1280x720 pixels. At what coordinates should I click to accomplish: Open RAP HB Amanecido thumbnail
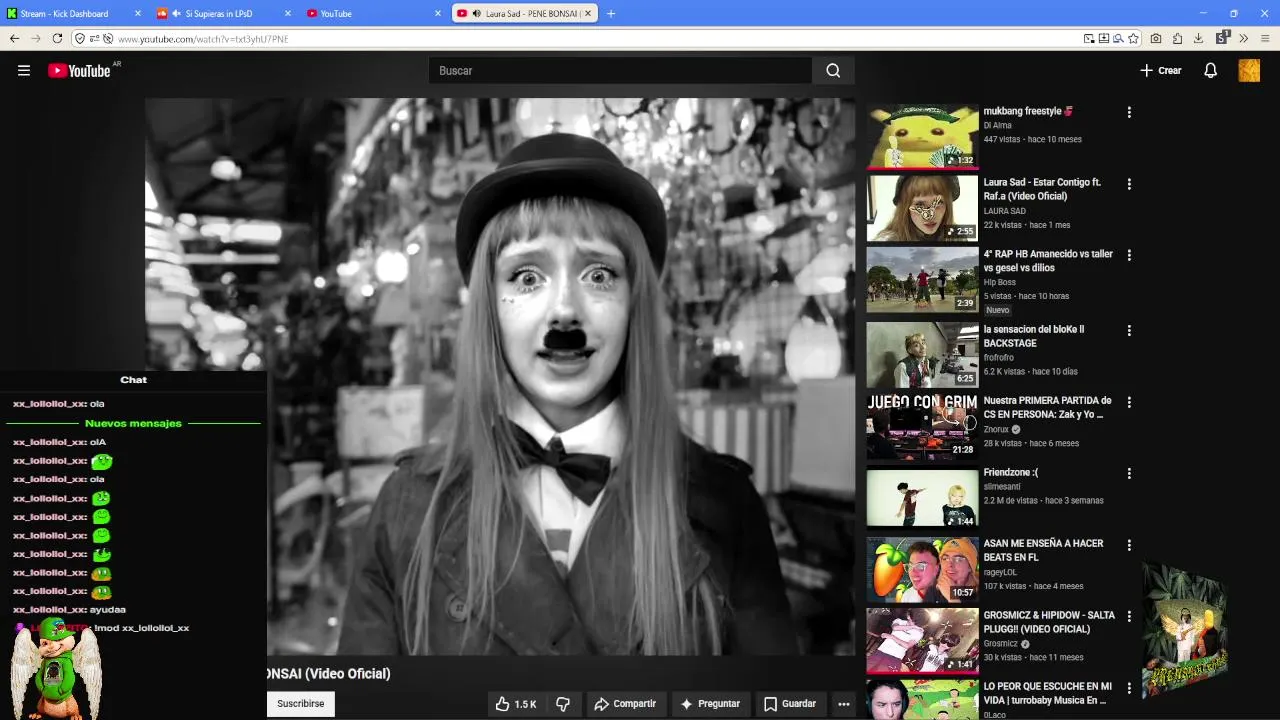pos(922,279)
